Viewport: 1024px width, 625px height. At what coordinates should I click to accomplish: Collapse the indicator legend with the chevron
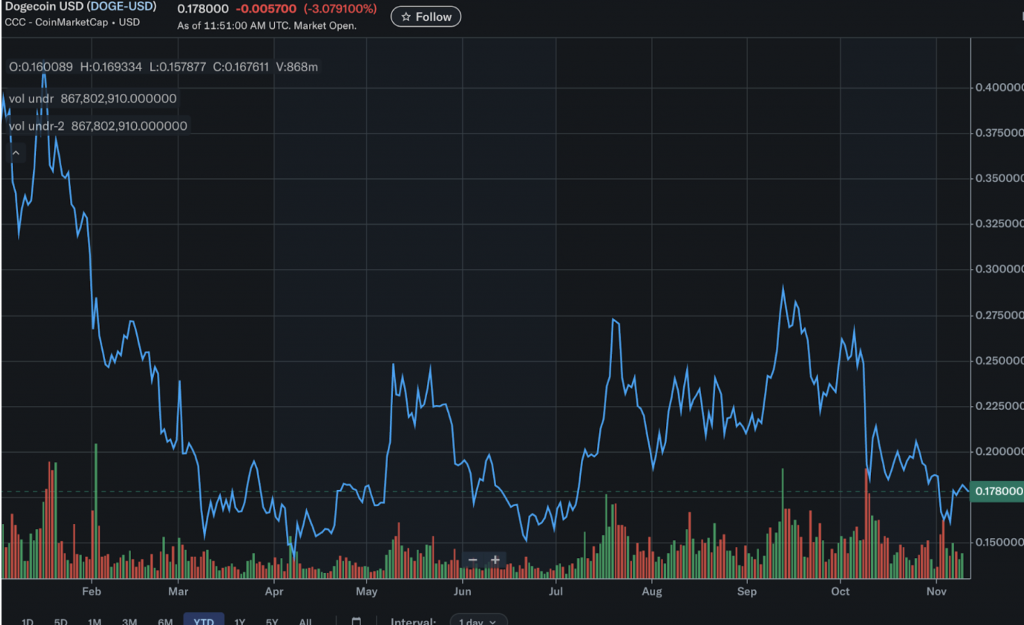[16, 153]
